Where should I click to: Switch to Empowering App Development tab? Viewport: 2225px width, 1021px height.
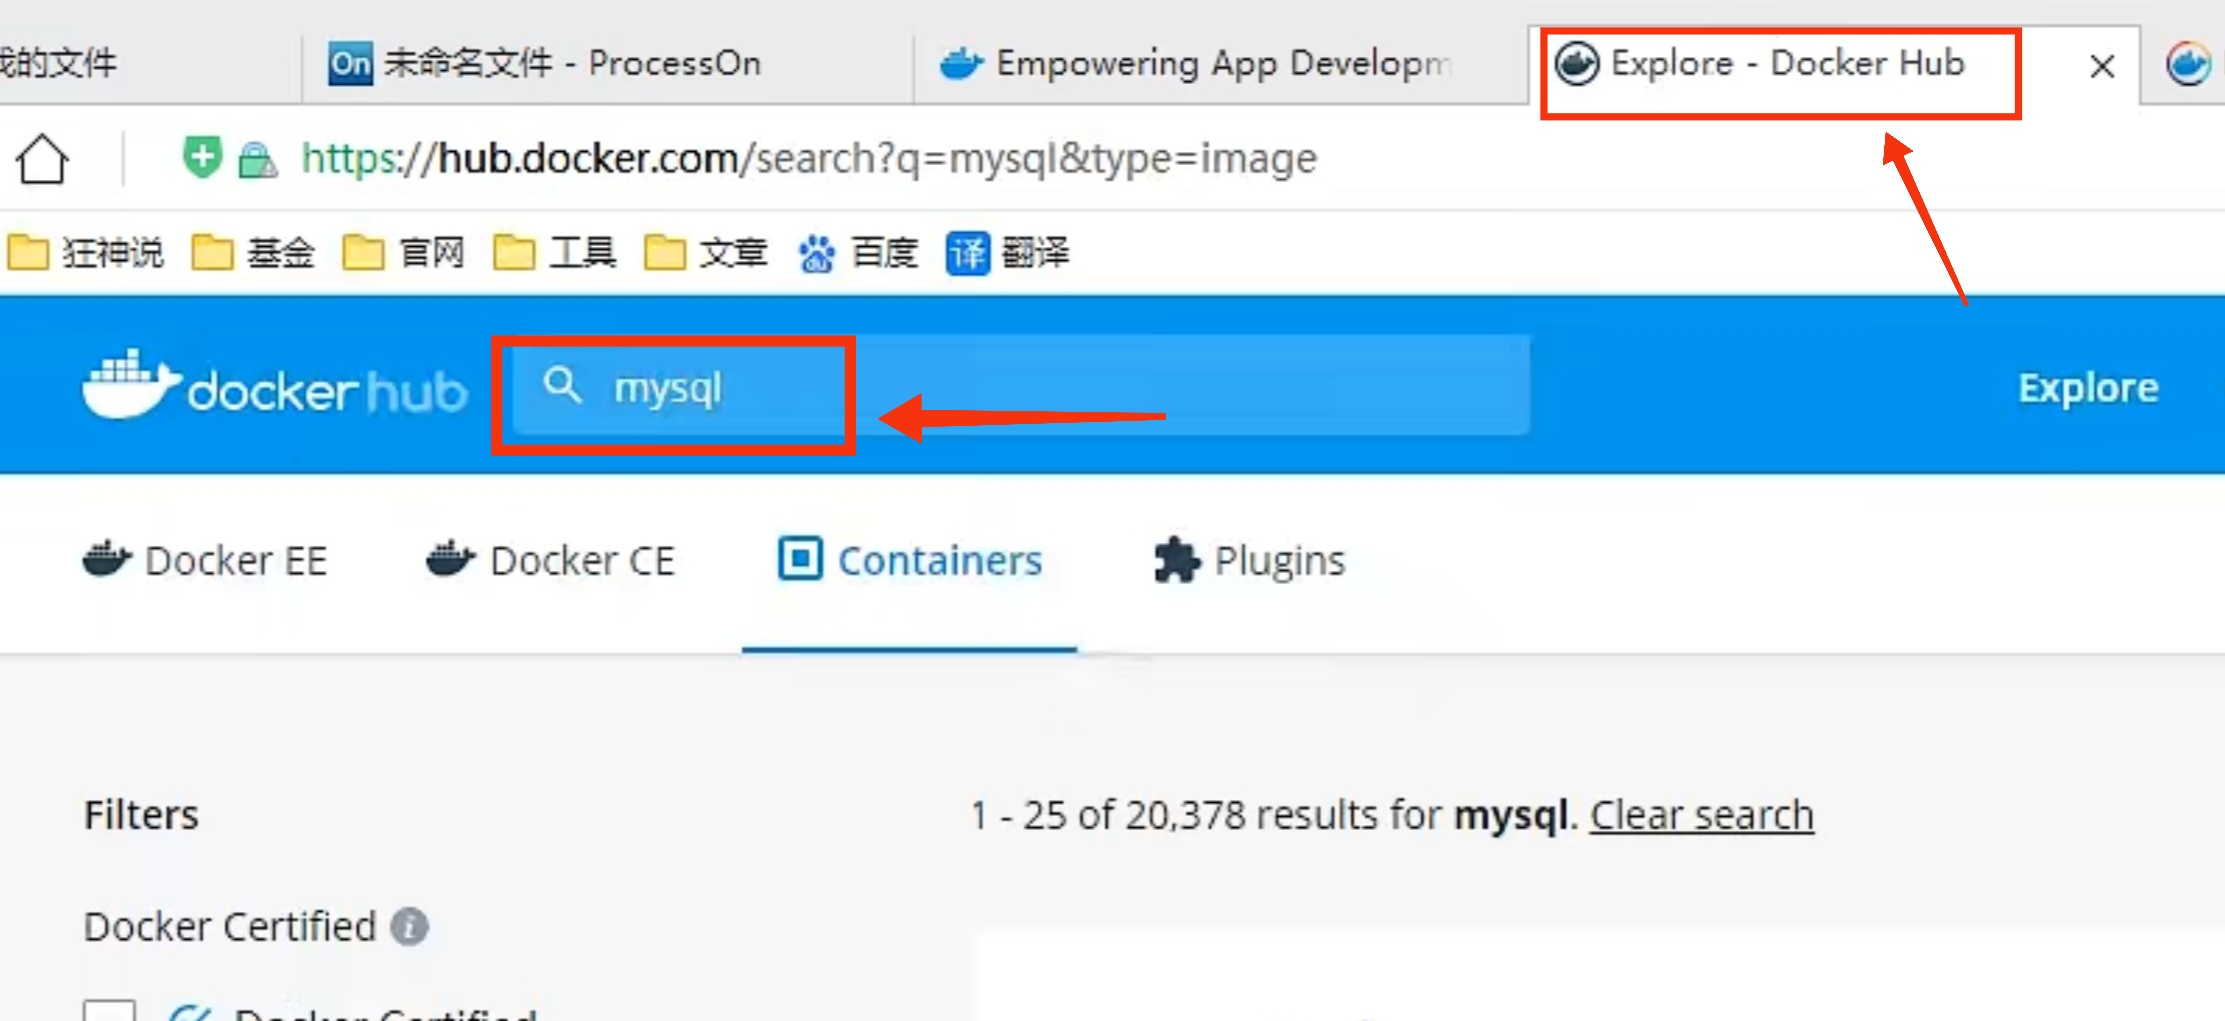click(1220, 64)
